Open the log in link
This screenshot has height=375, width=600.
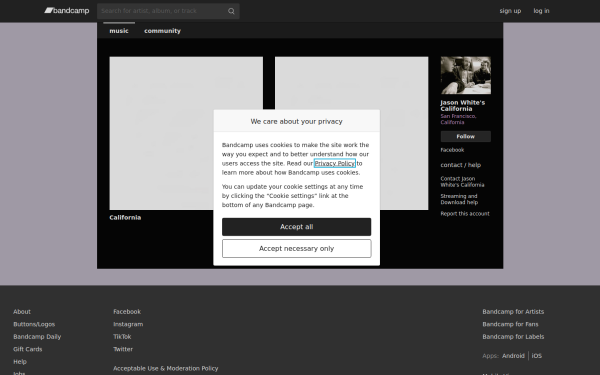[541, 11]
